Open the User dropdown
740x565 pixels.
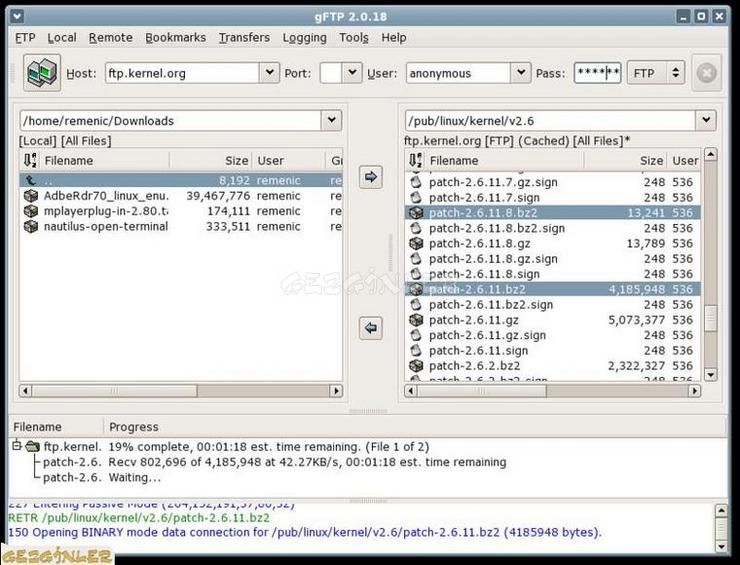pyautogui.click(x=521, y=73)
